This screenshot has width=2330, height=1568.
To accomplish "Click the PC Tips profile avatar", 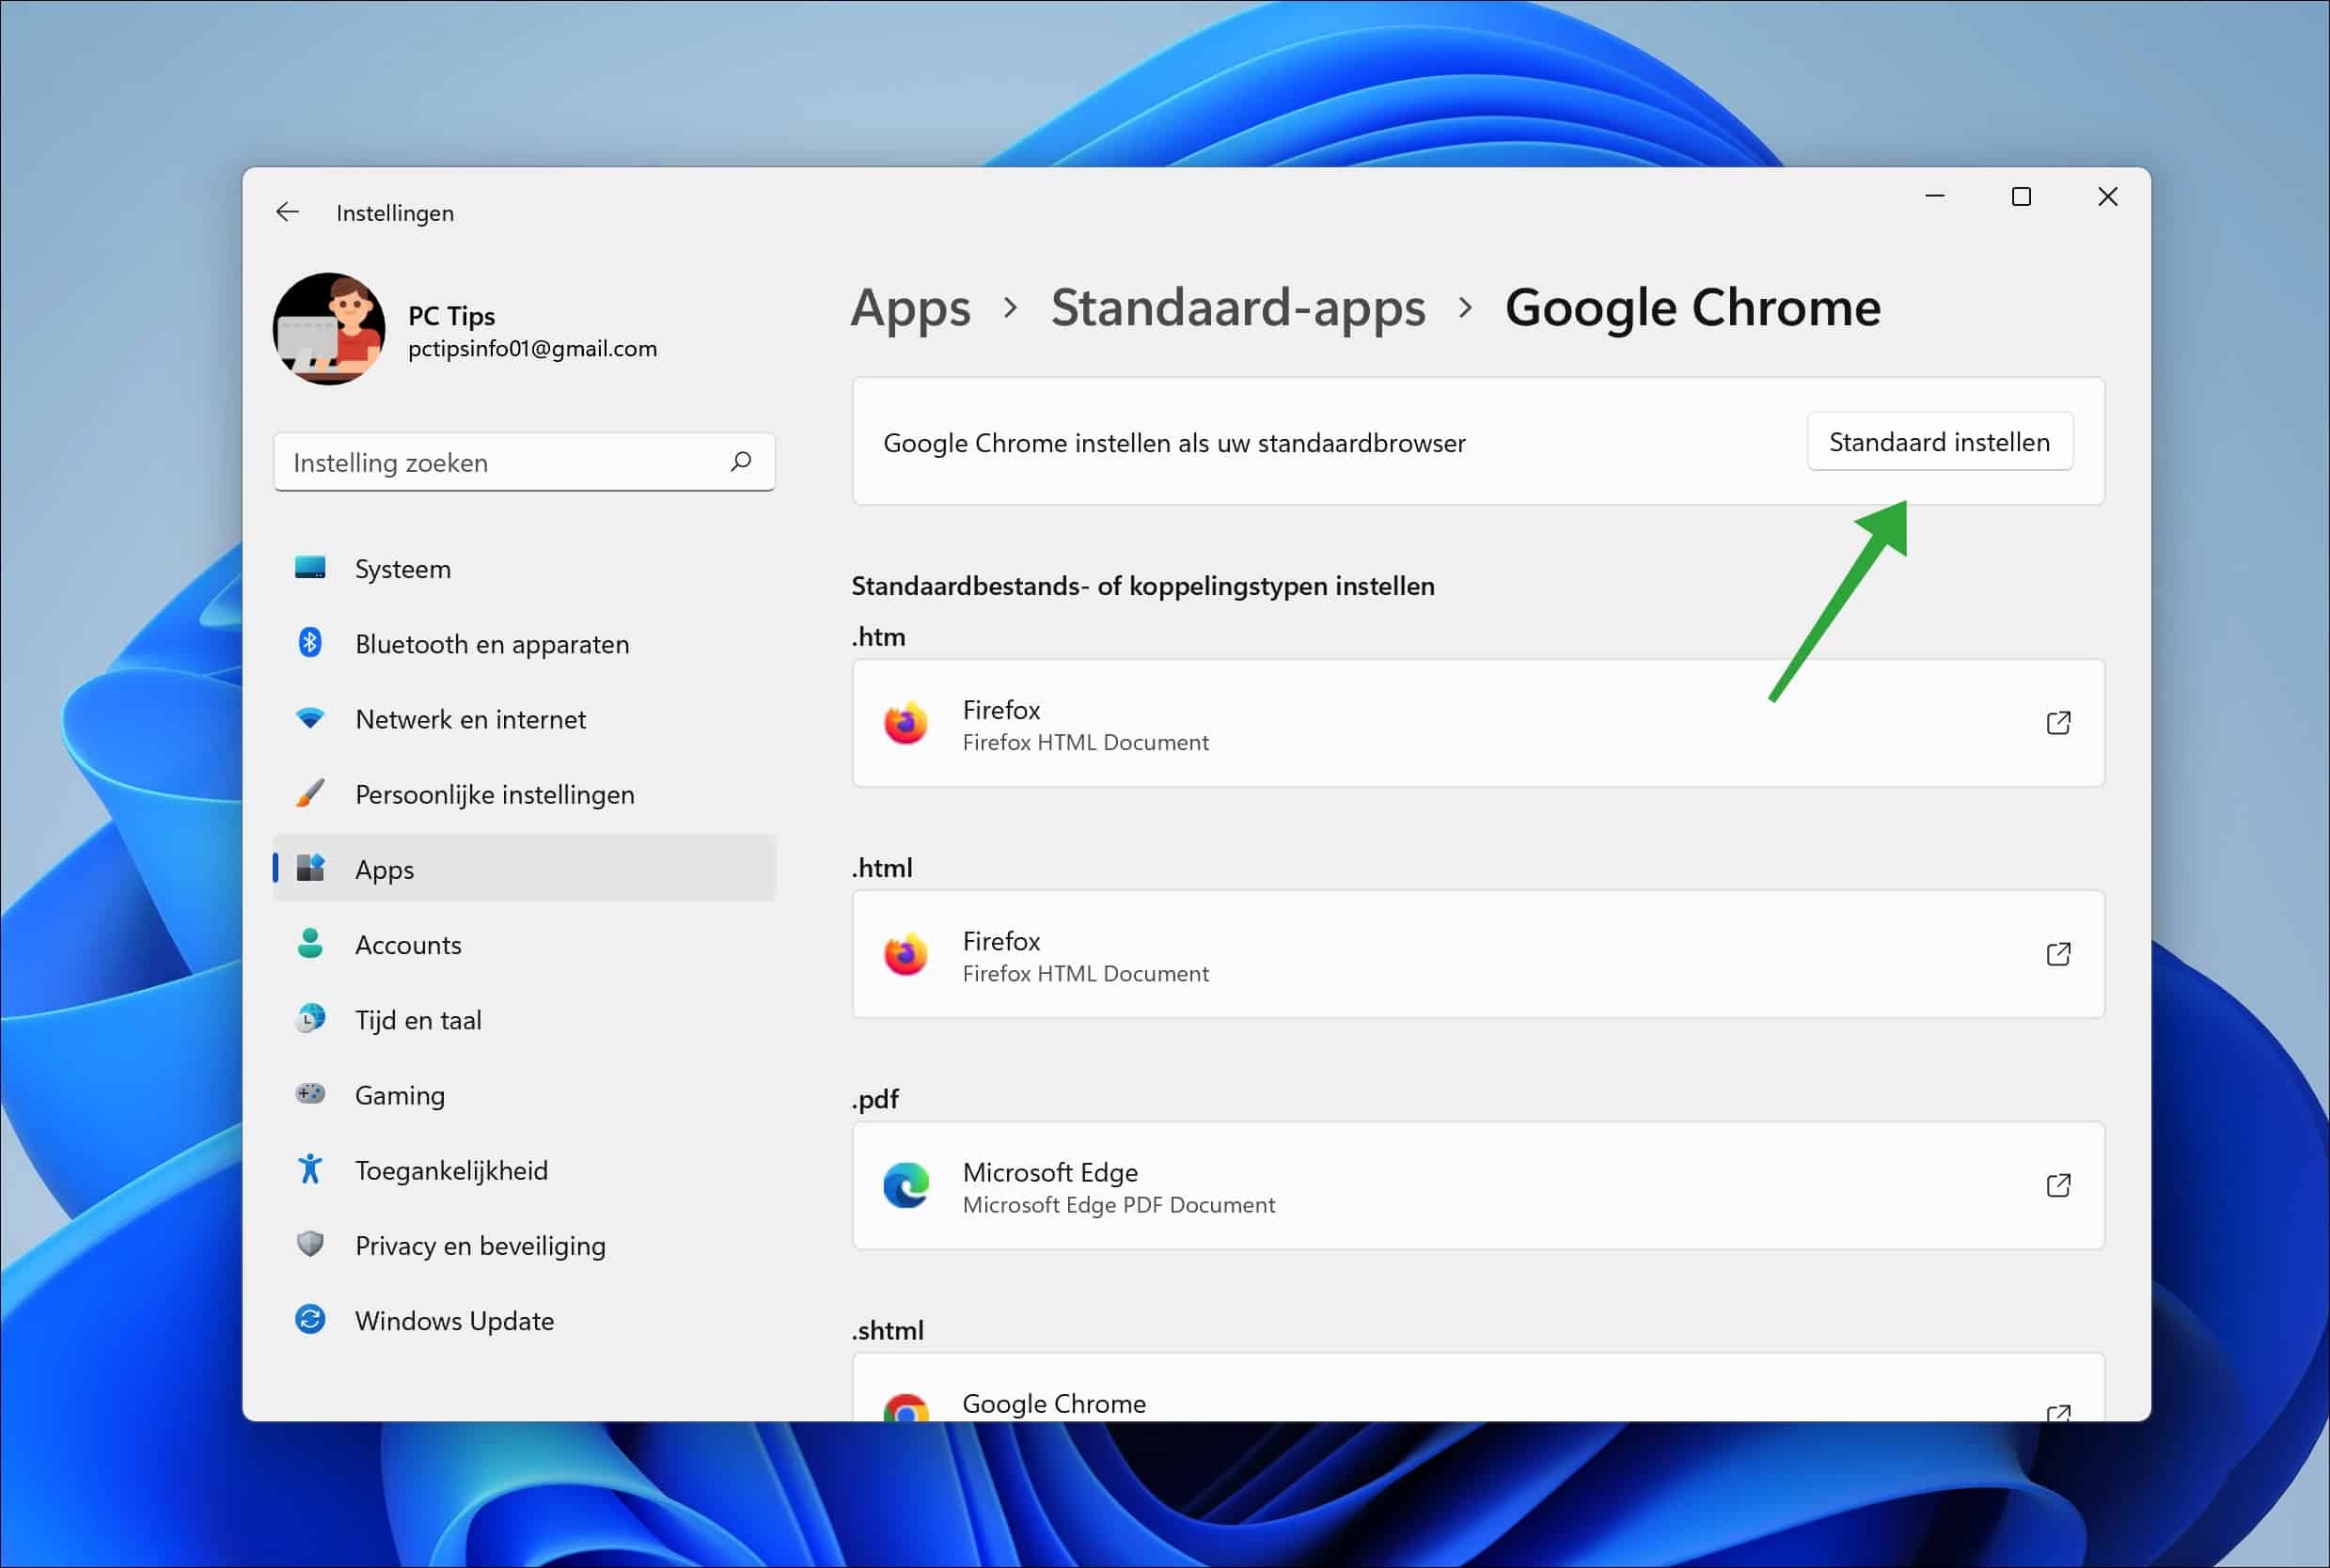I will point(330,330).
